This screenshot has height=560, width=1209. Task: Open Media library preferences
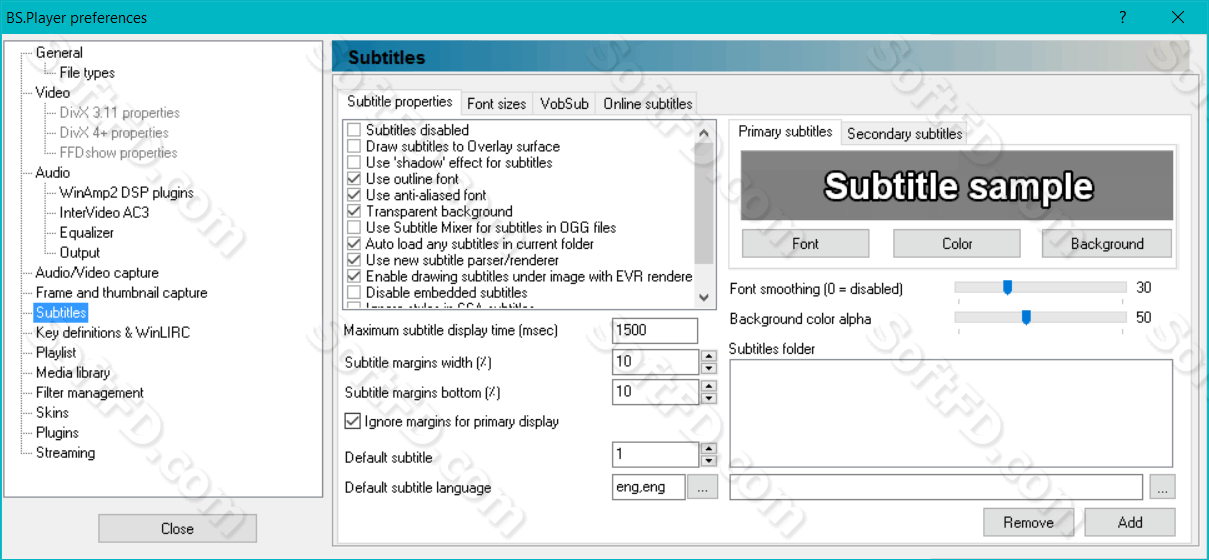pos(73,373)
